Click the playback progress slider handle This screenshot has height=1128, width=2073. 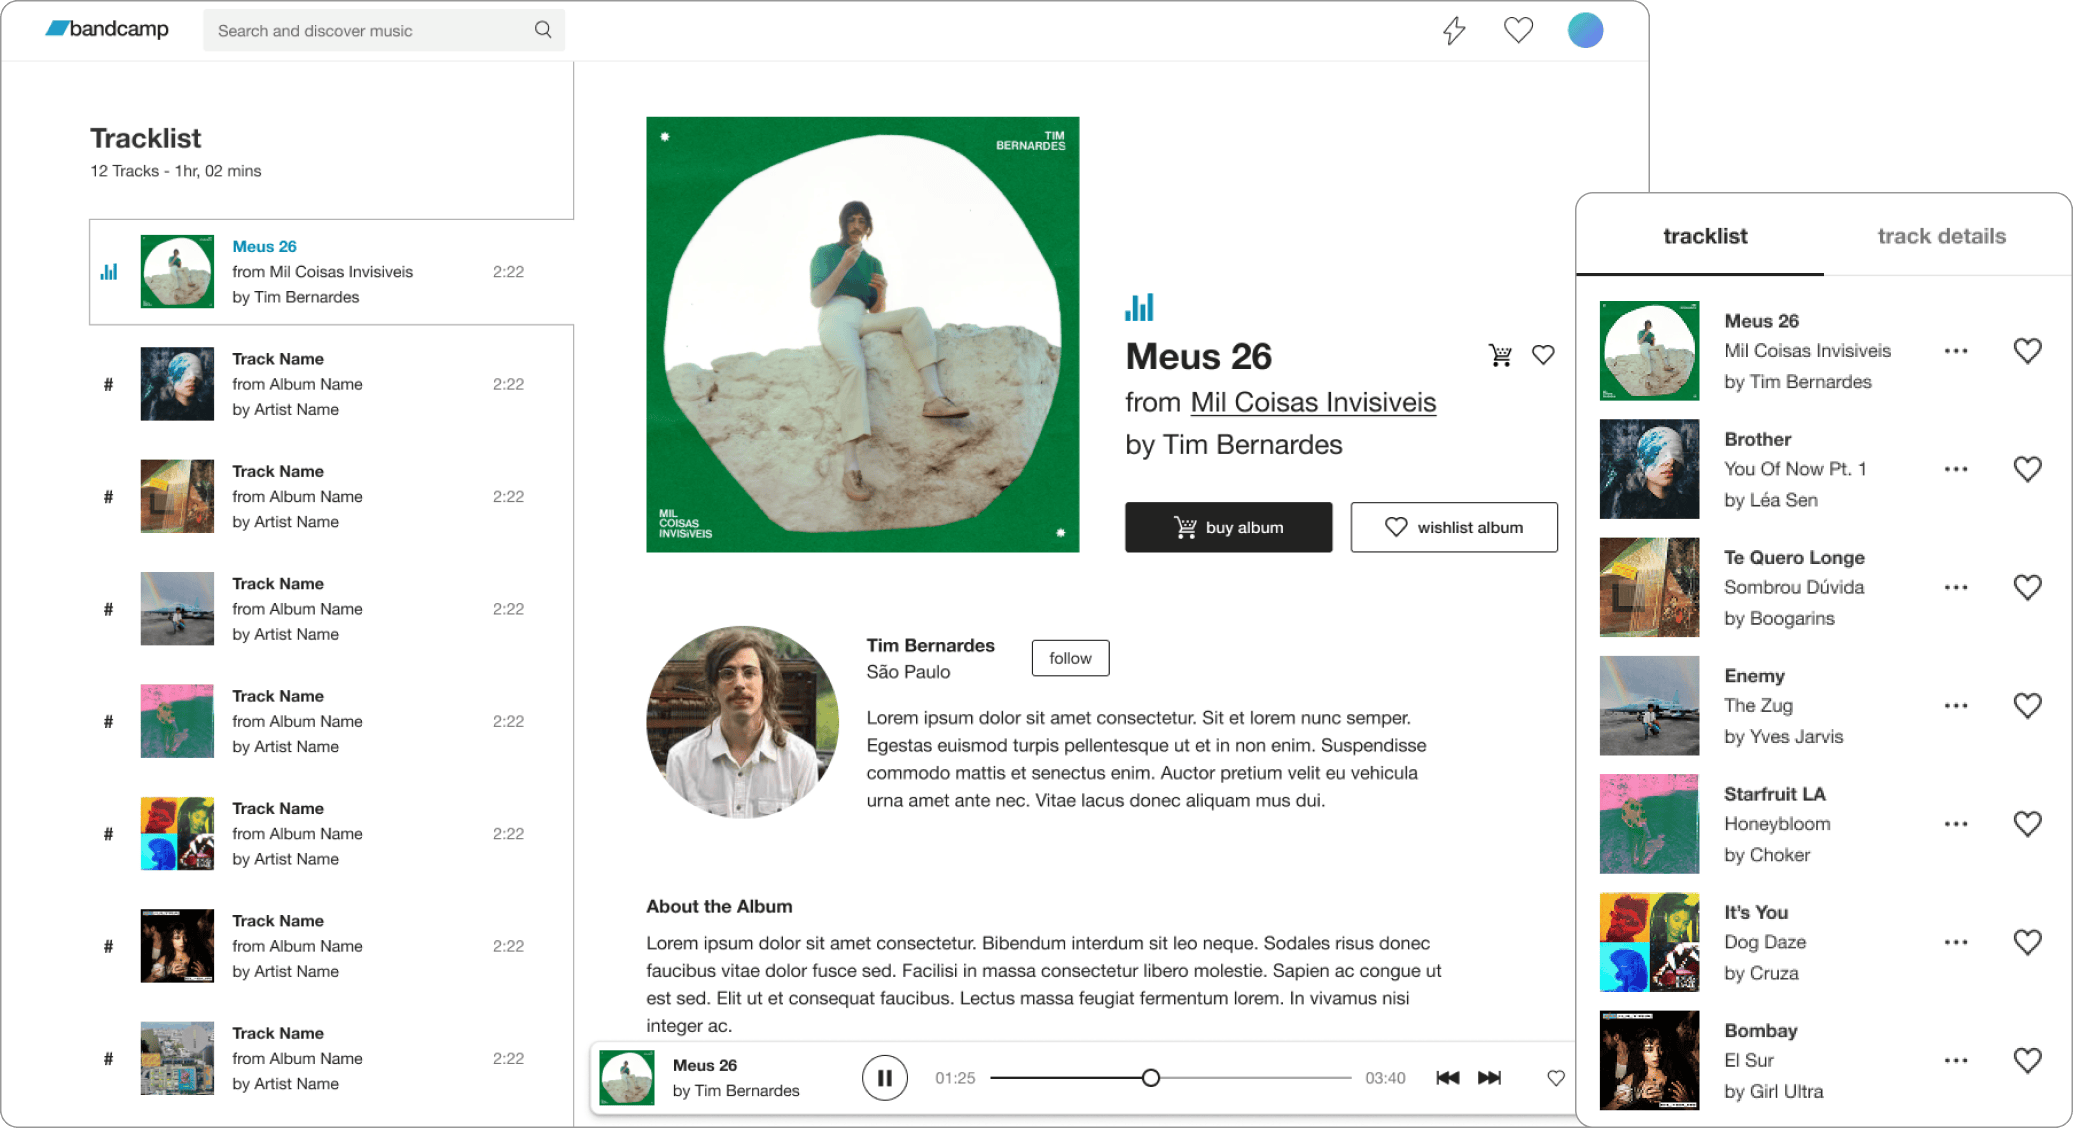(1151, 1078)
